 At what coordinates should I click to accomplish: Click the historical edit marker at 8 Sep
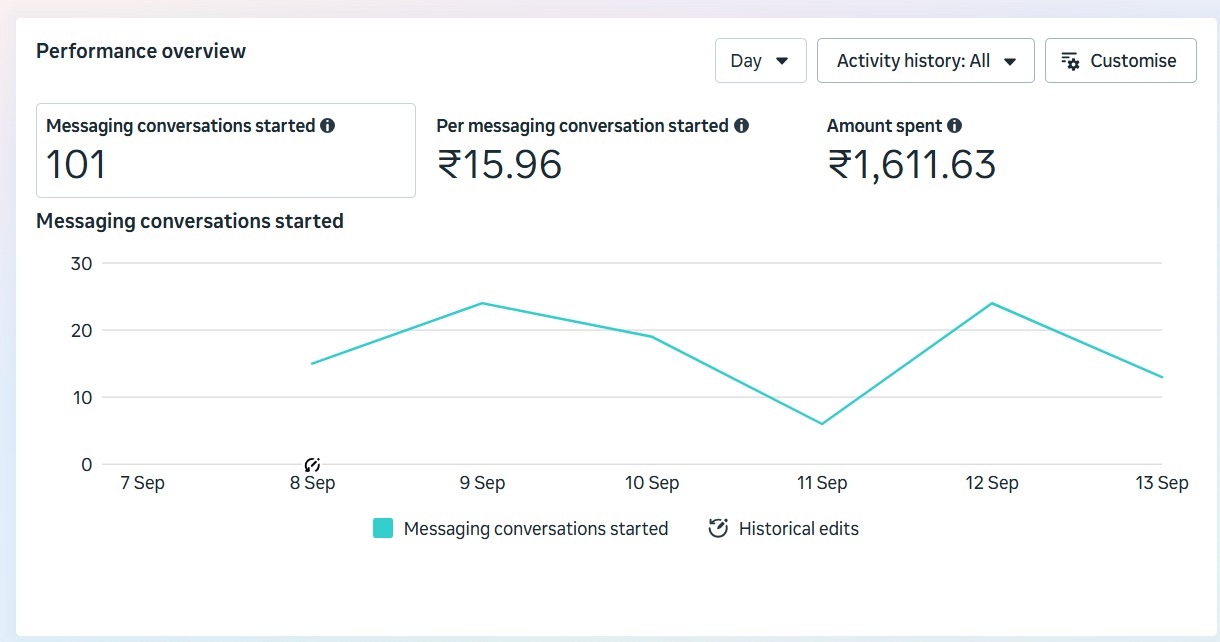click(312, 465)
